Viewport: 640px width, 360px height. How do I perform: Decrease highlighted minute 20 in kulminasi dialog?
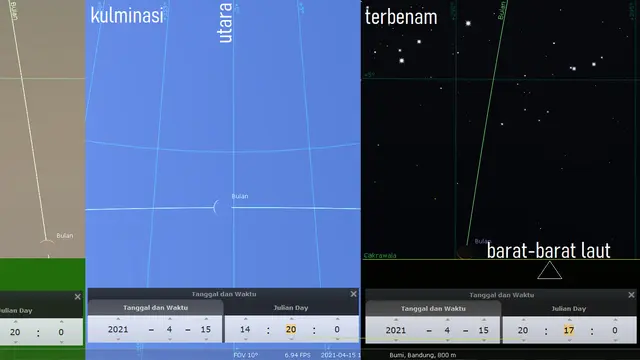tap(291, 339)
